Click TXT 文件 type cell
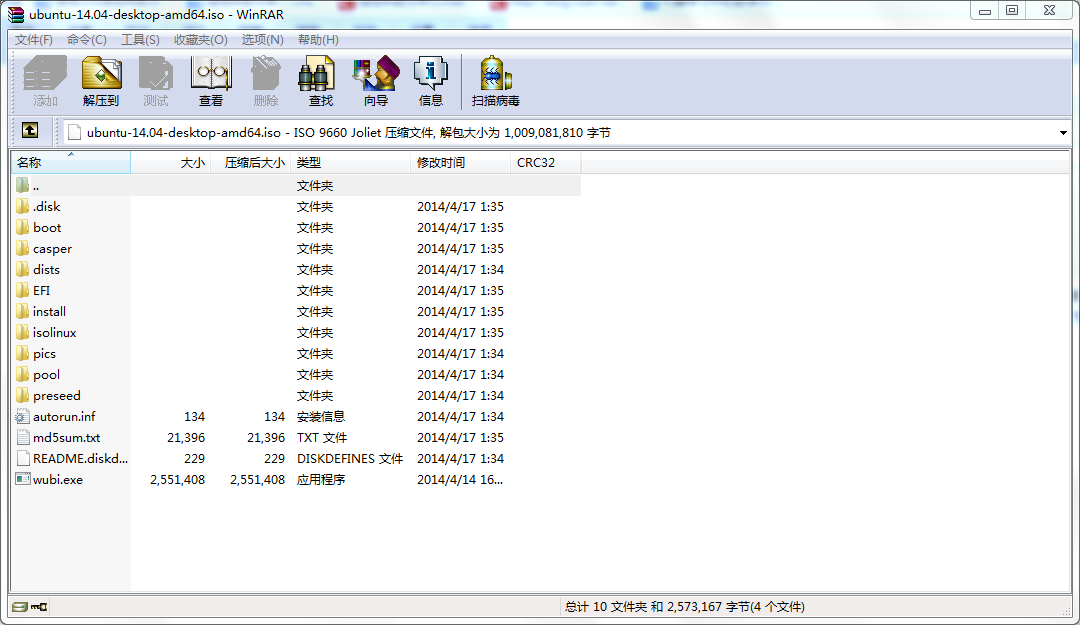This screenshot has height=625, width=1080. (322, 438)
